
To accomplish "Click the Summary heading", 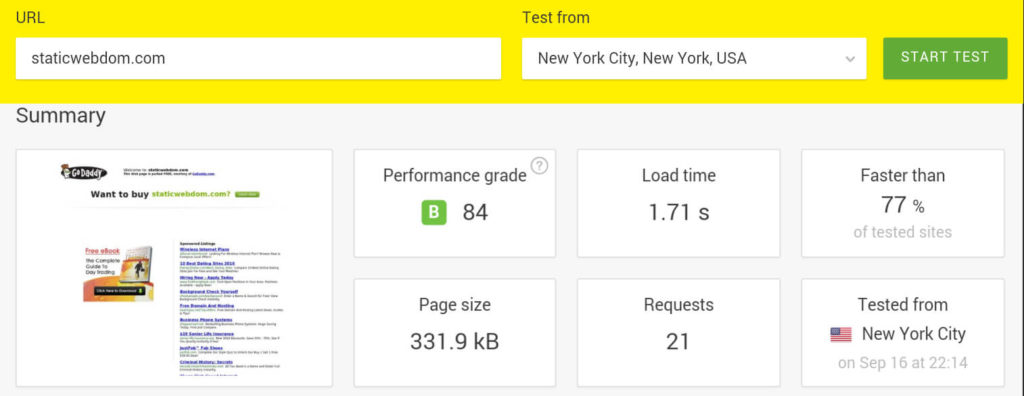I will (x=61, y=116).
